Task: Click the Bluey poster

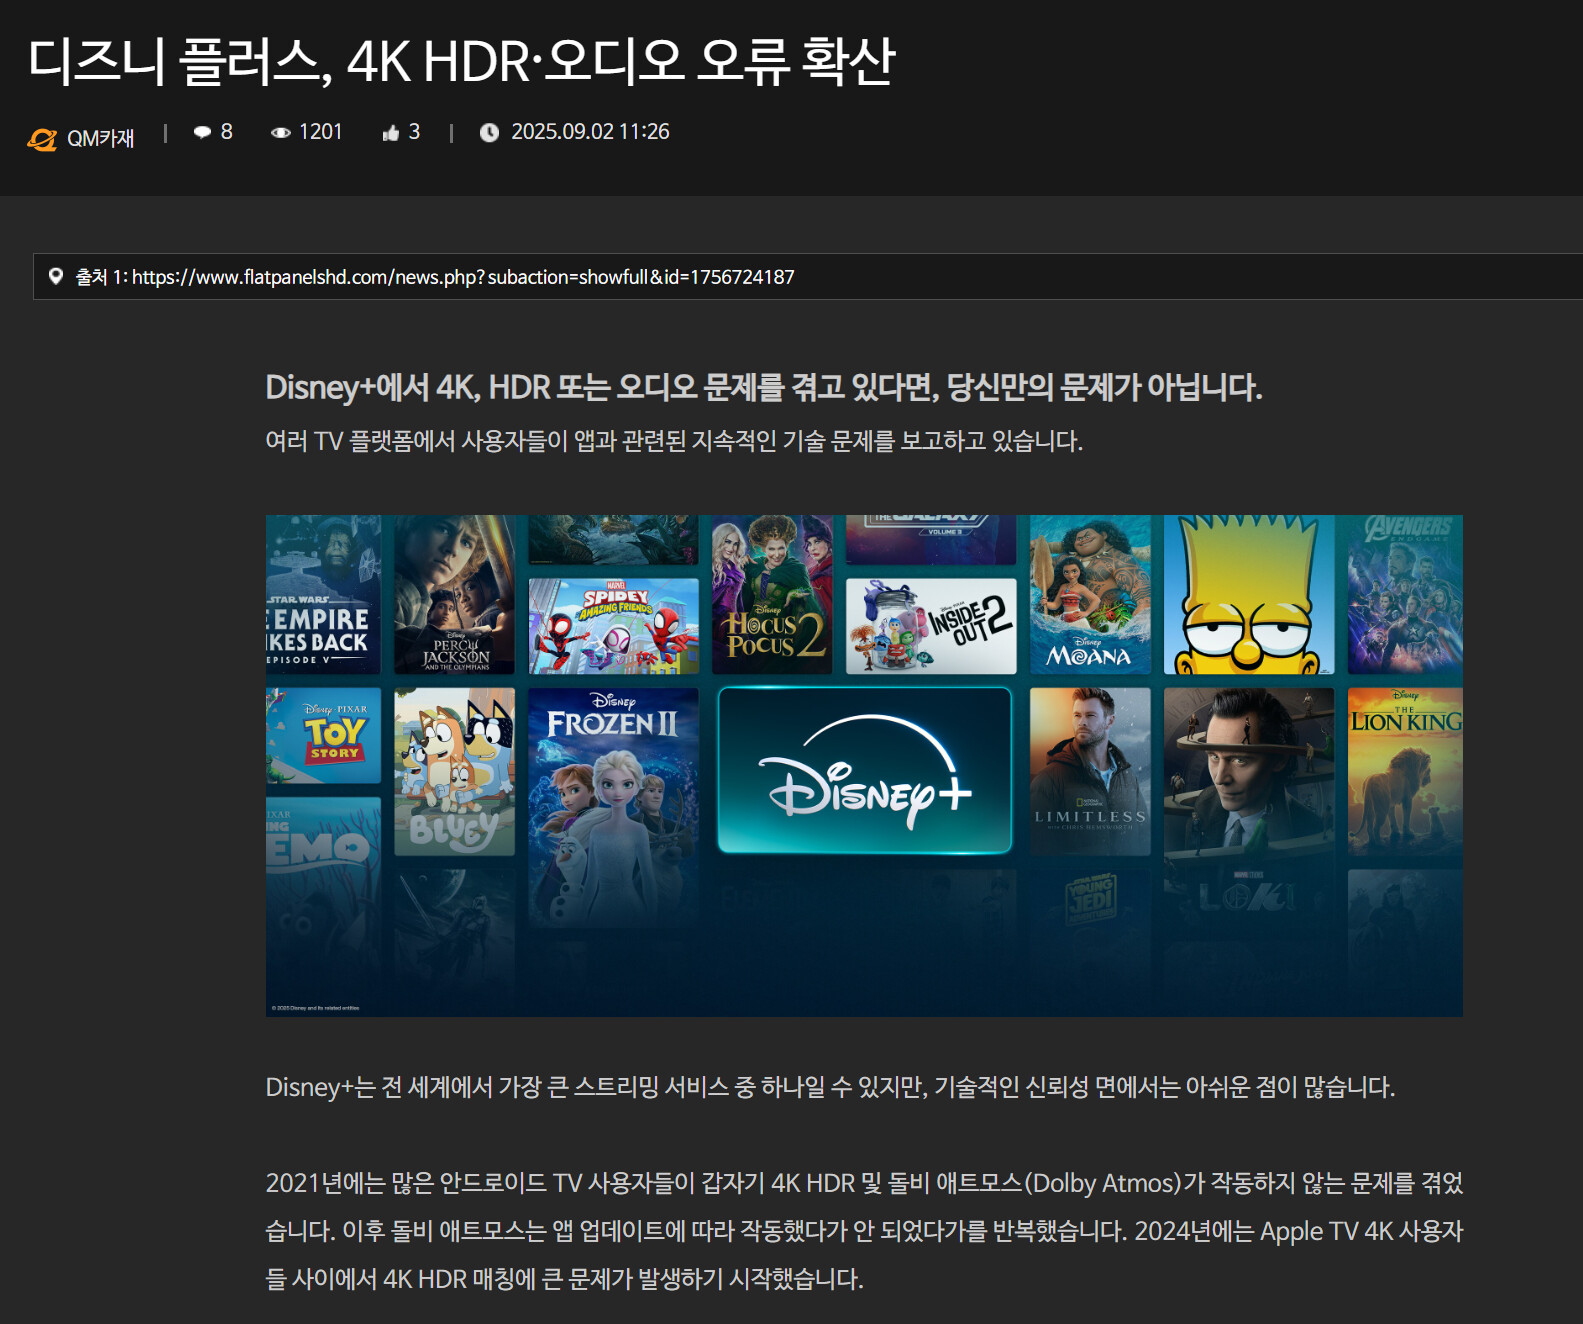Action: pyautogui.click(x=455, y=771)
